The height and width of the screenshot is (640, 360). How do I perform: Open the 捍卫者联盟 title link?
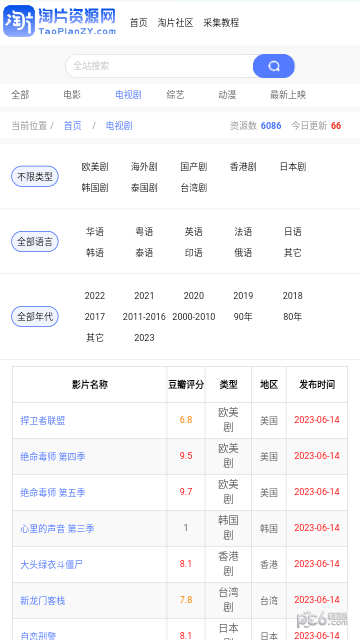point(43,420)
